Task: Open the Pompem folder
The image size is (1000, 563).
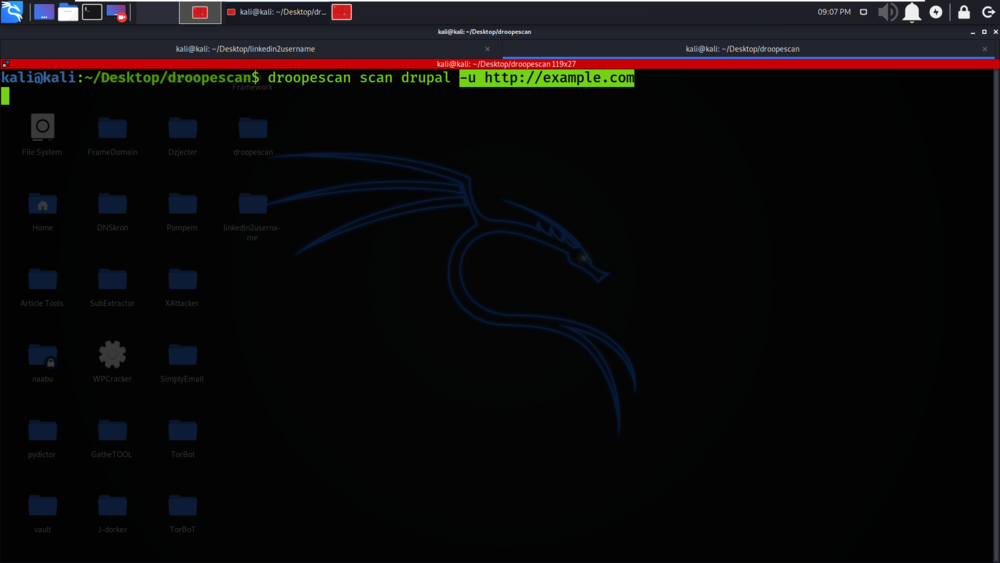Action: point(182,211)
